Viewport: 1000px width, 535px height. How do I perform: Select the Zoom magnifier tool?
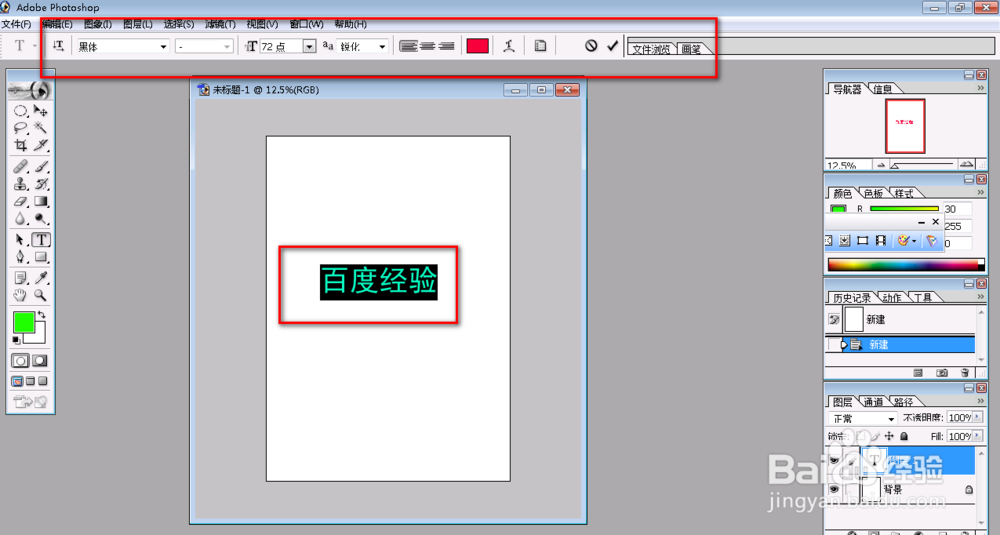coord(41,295)
